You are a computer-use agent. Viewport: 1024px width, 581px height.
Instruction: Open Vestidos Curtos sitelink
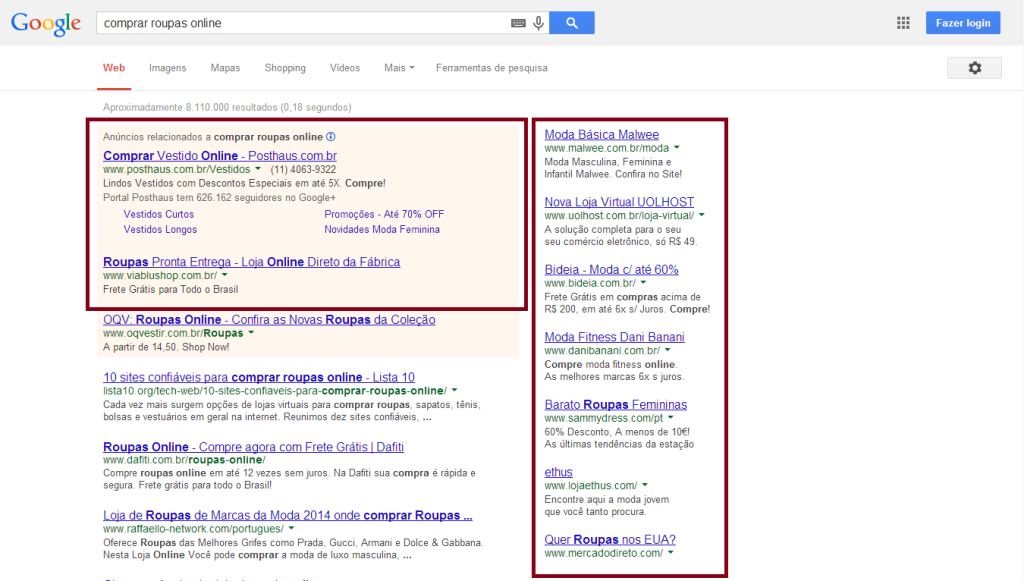(159, 214)
